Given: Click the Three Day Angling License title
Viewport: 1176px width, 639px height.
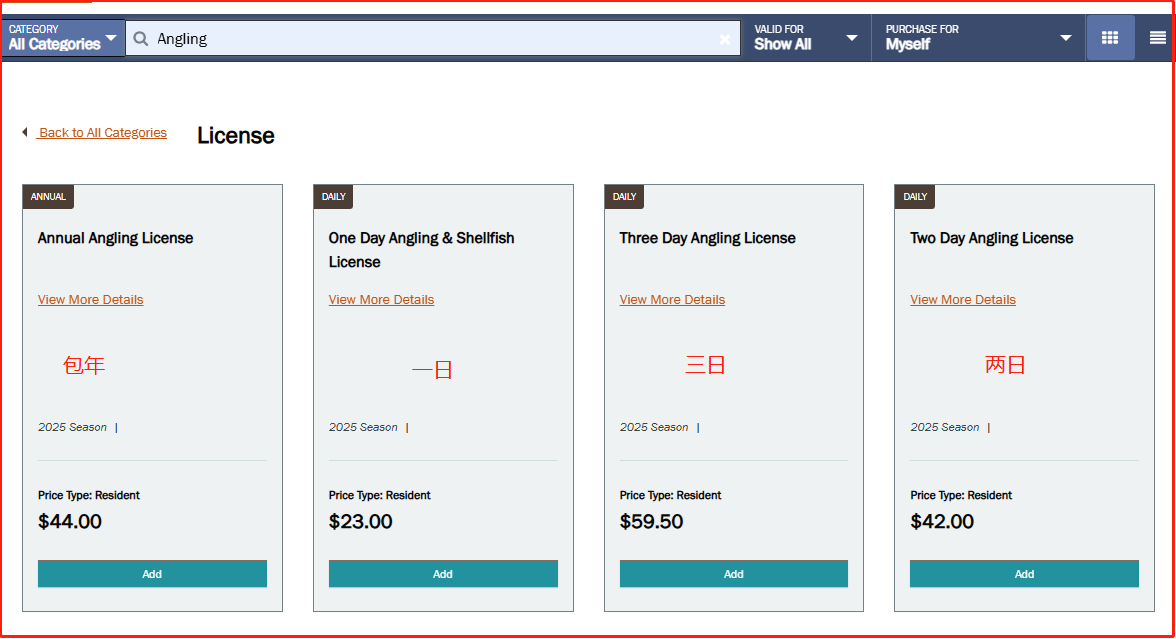Looking at the screenshot, I should pyautogui.click(x=707, y=238).
